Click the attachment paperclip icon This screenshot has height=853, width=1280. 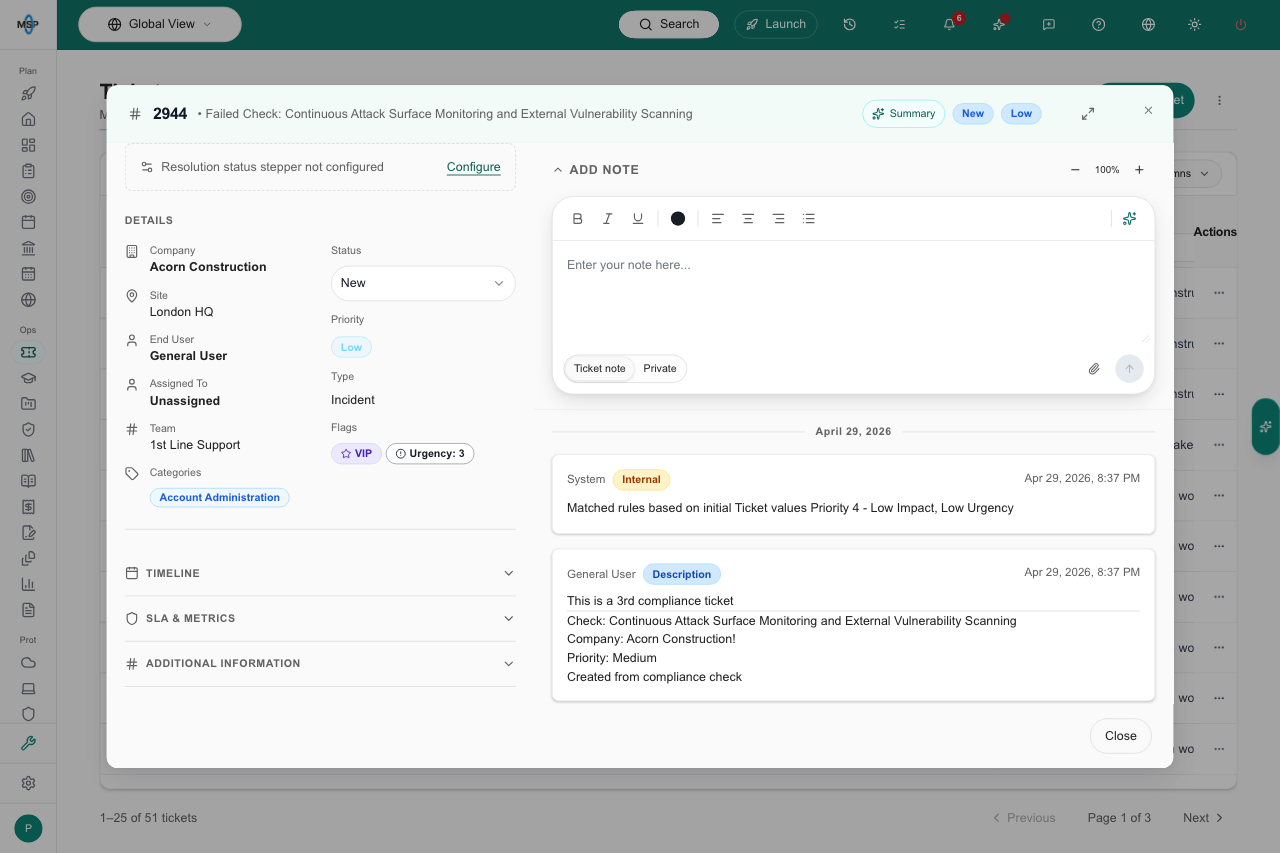(x=1094, y=369)
